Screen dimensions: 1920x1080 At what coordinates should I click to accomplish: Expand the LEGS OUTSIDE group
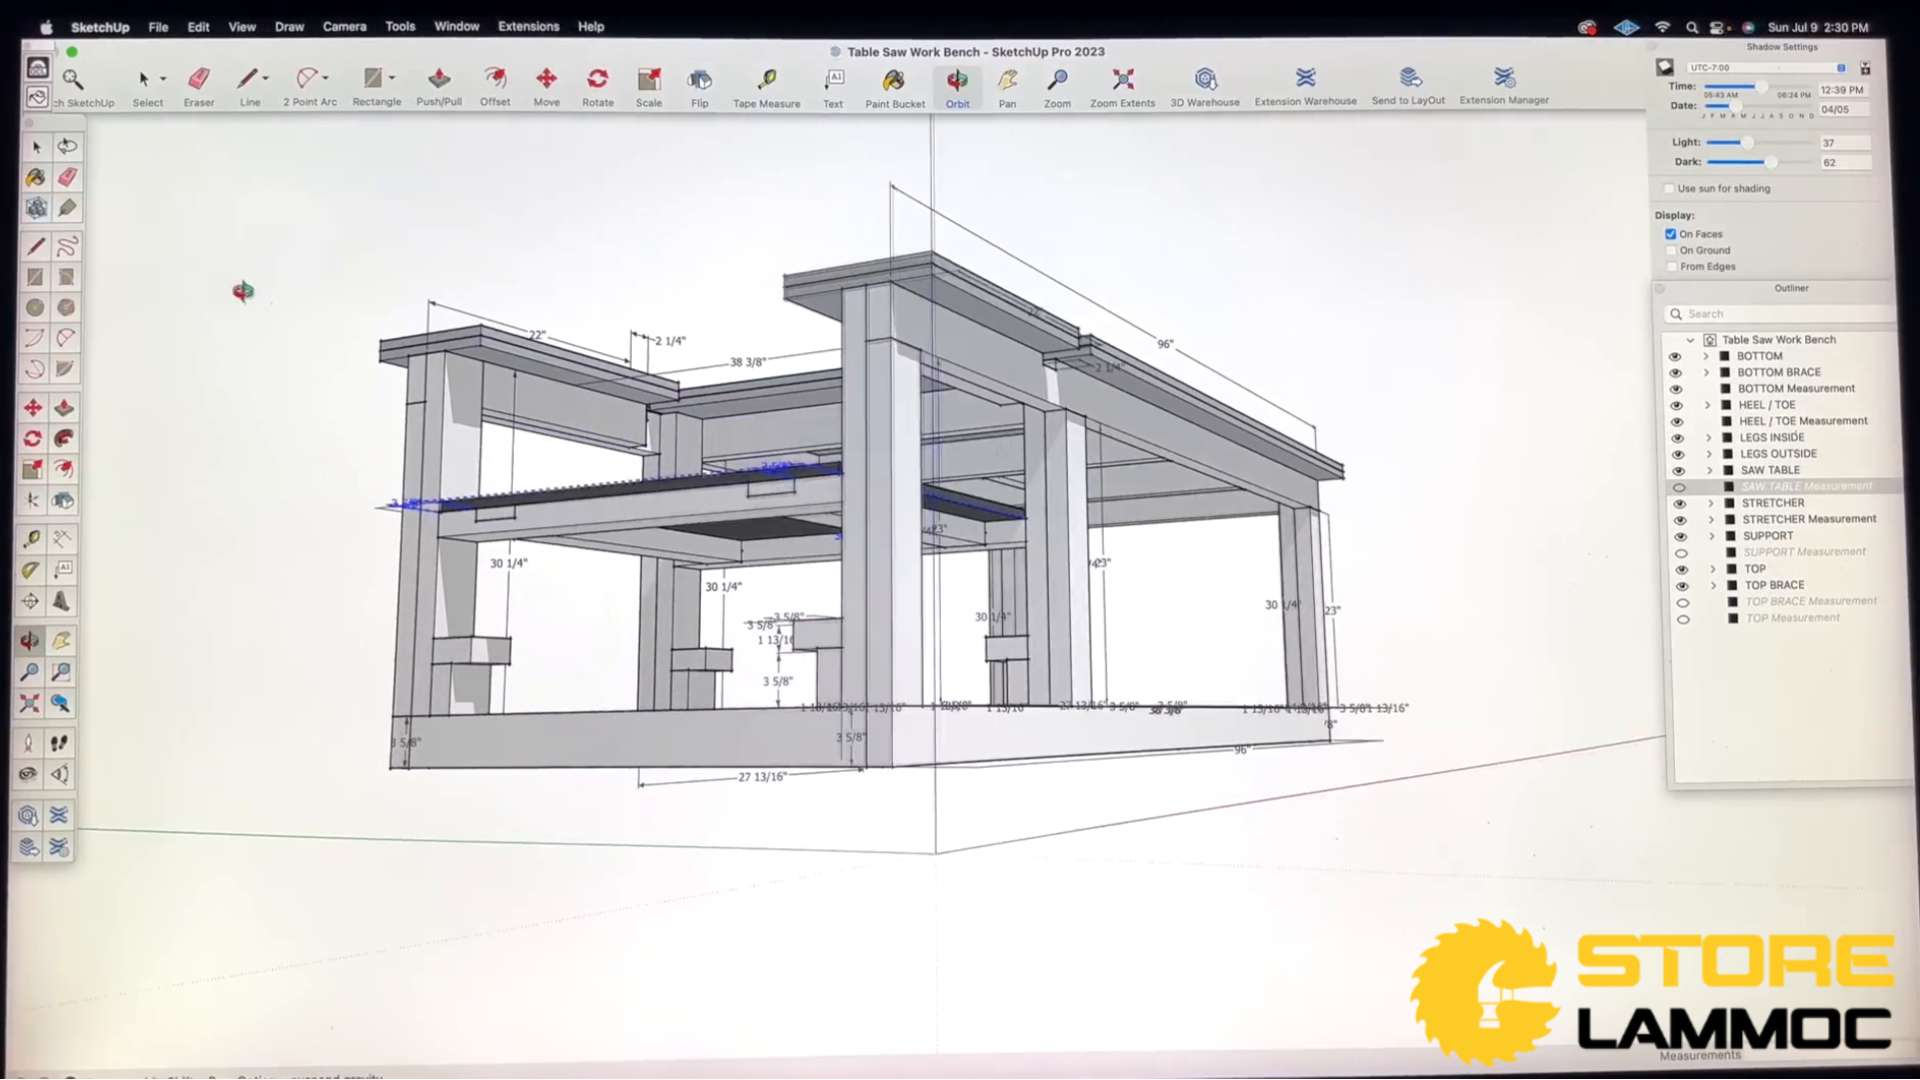coord(1709,454)
